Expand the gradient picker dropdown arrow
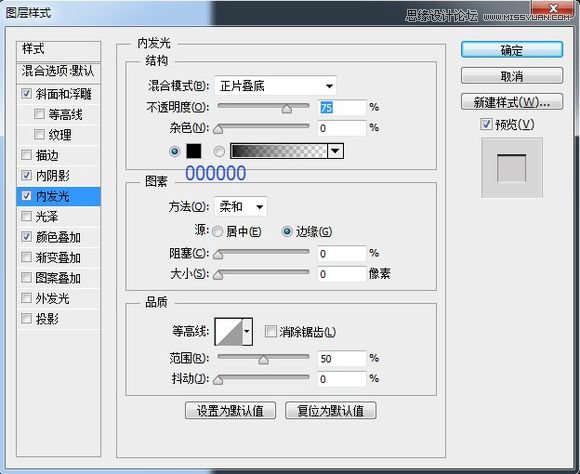 (x=335, y=151)
